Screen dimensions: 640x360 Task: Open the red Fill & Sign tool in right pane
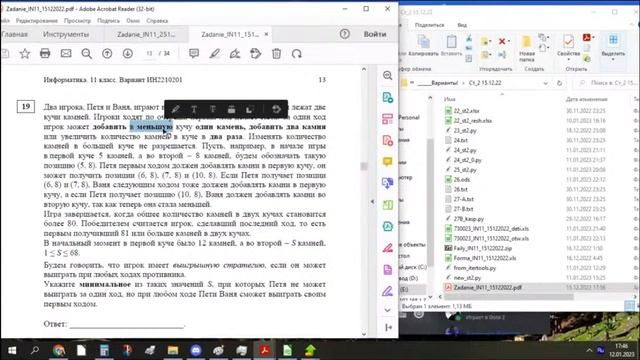click(387, 247)
